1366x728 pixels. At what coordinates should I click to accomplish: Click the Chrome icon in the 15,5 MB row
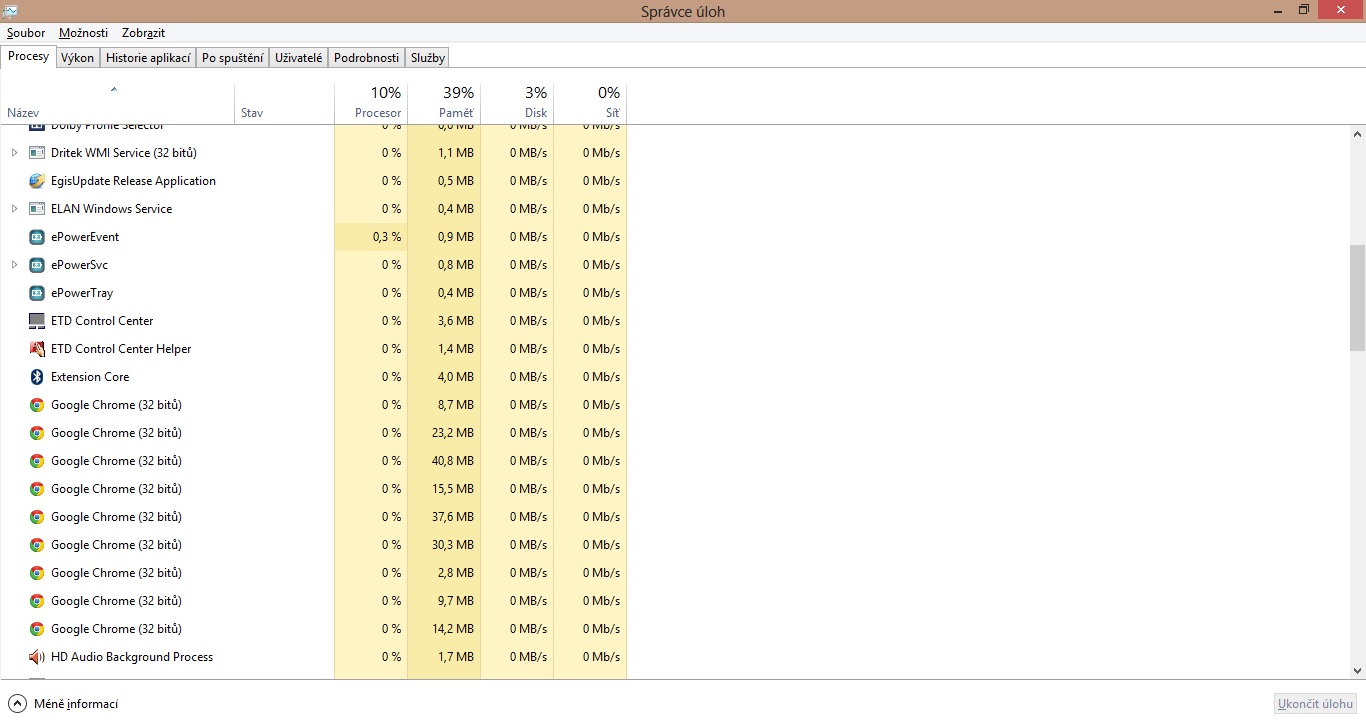click(x=37, y=489)
